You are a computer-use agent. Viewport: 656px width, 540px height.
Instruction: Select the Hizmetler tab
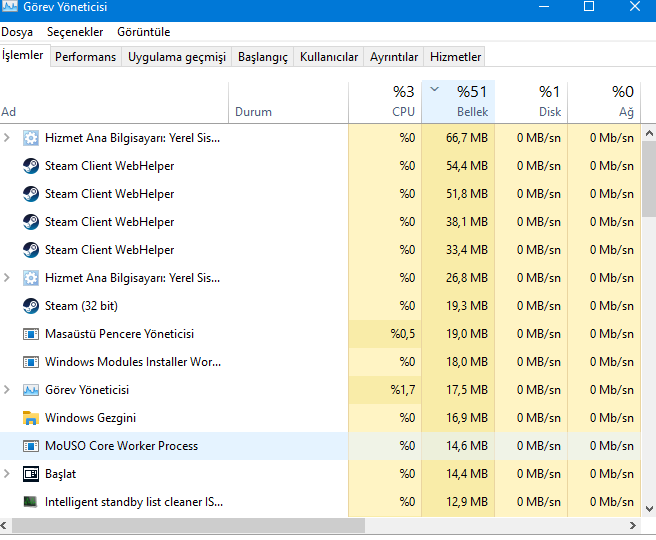tap(455, 57)
